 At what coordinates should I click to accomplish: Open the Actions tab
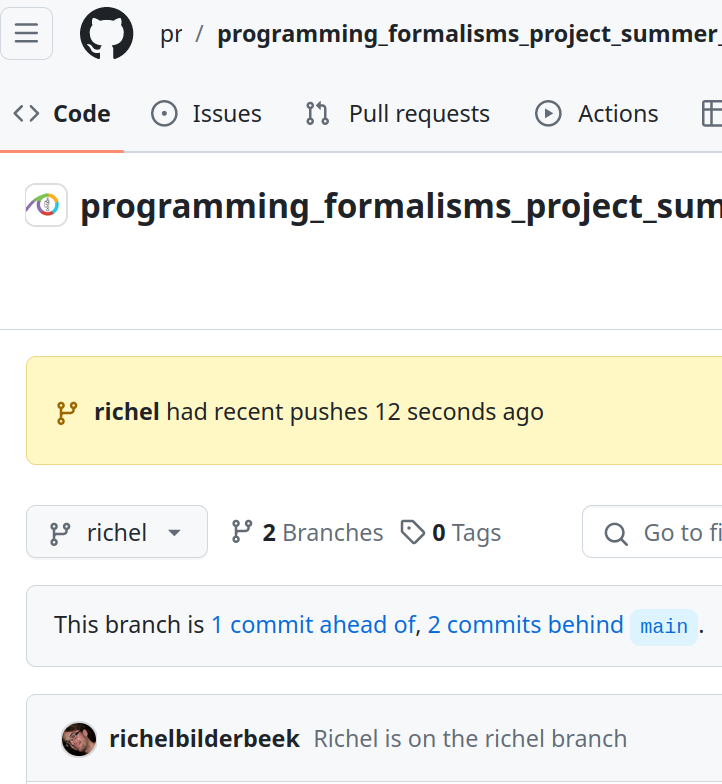596,114
